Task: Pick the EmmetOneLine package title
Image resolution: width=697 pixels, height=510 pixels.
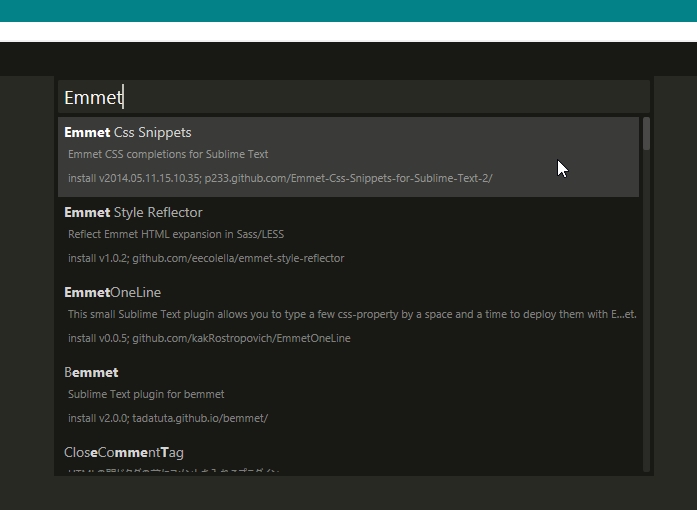Action: [x=112, y=292]
